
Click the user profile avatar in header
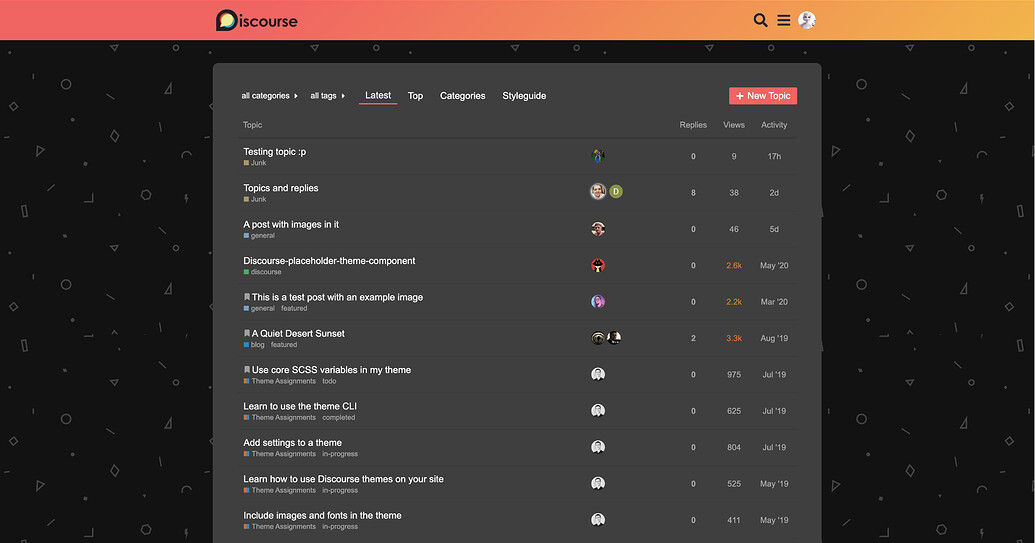tap(807, 20)
